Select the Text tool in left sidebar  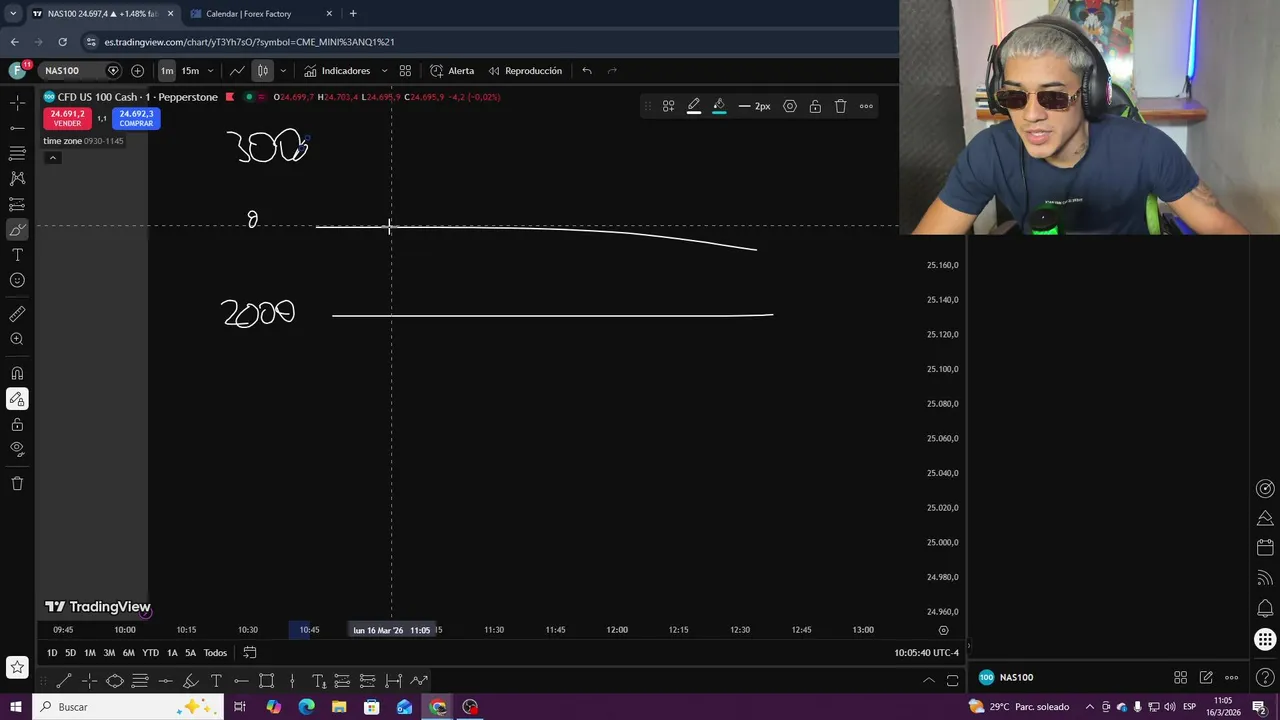pyautogui.click(x=17, y=255)
